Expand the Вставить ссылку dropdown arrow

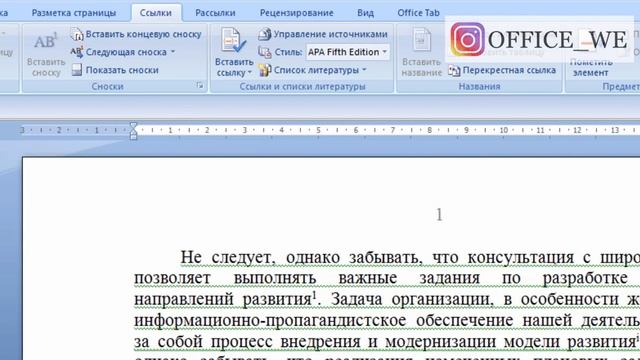pyautogui.click(x=250, y=73)
